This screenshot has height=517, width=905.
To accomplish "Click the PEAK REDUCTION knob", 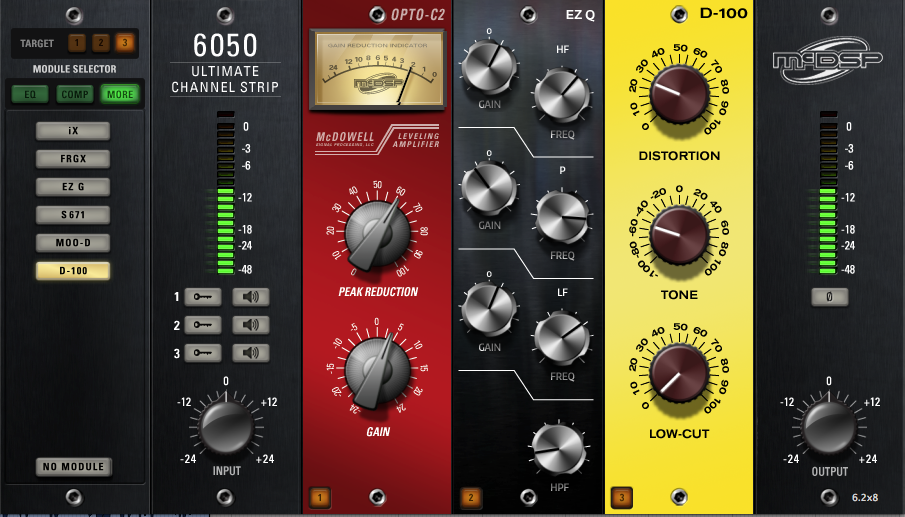I will pos(377,234).
